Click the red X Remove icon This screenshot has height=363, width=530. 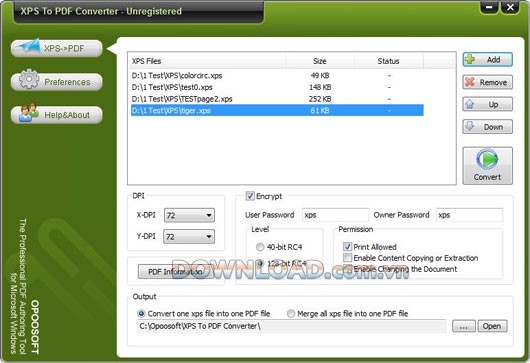(x=470, y=82)
